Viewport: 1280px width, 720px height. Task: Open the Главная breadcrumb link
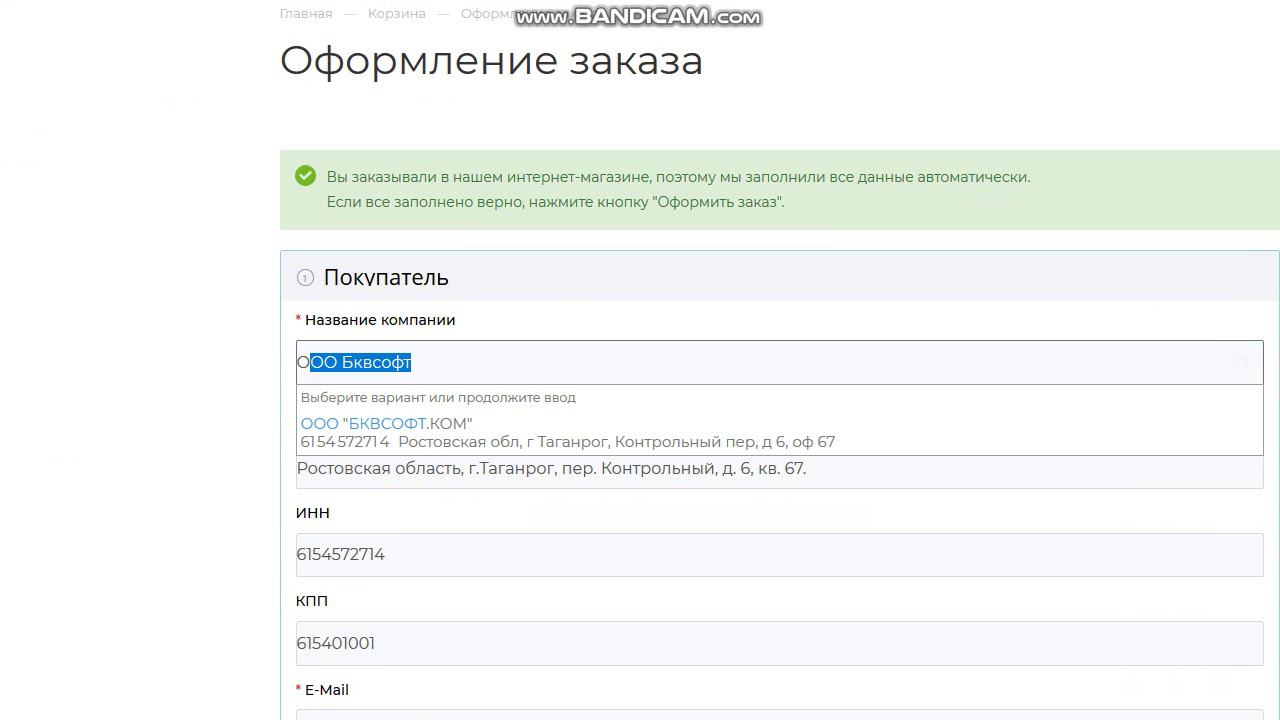tap(306, 14)
